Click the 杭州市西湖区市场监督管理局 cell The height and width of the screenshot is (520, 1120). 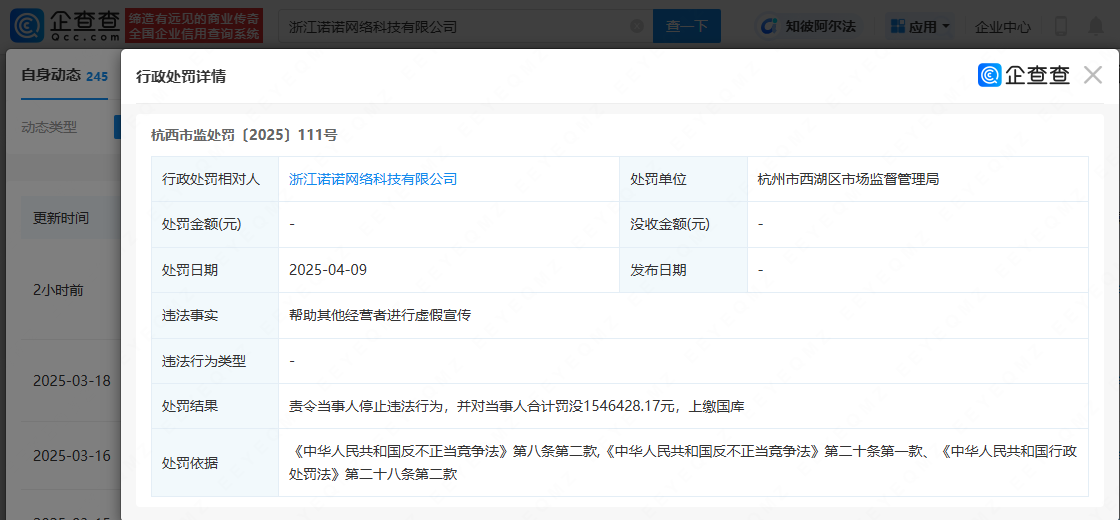pyautogui.click(x=848, y=180)
